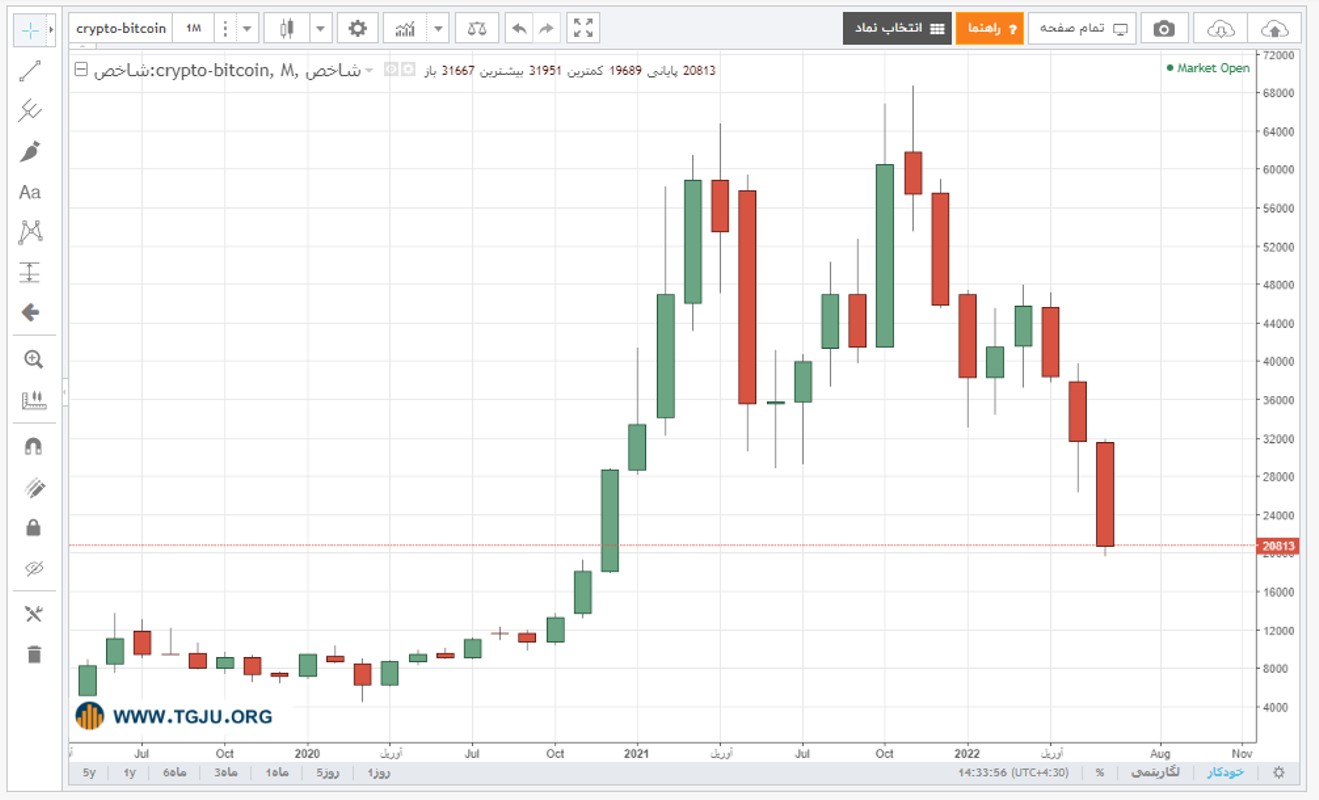Switch to the 5y time range
Screen dimensions: 1319x800
click(90, 772)
